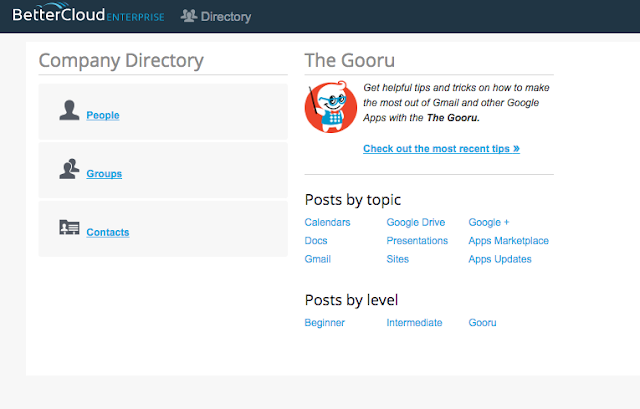View Sites topic posts
The image size is (640, 409).
tap(398, 259)
